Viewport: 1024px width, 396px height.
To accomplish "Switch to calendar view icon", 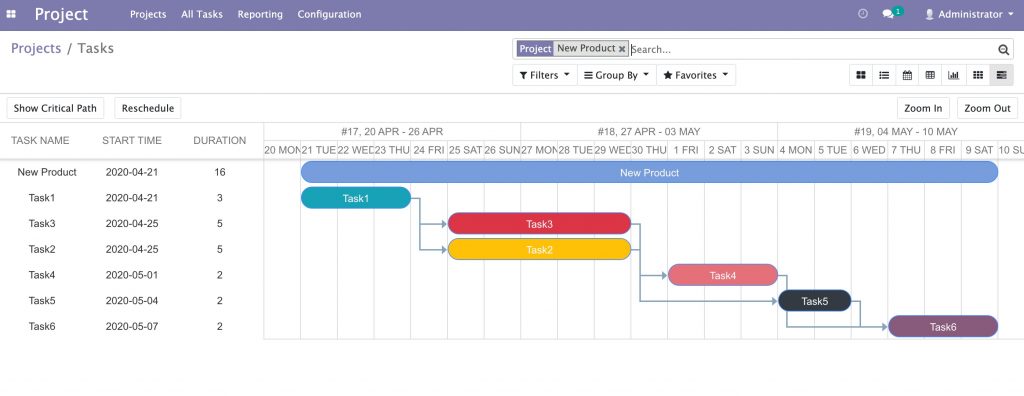I will pos(907,75).
